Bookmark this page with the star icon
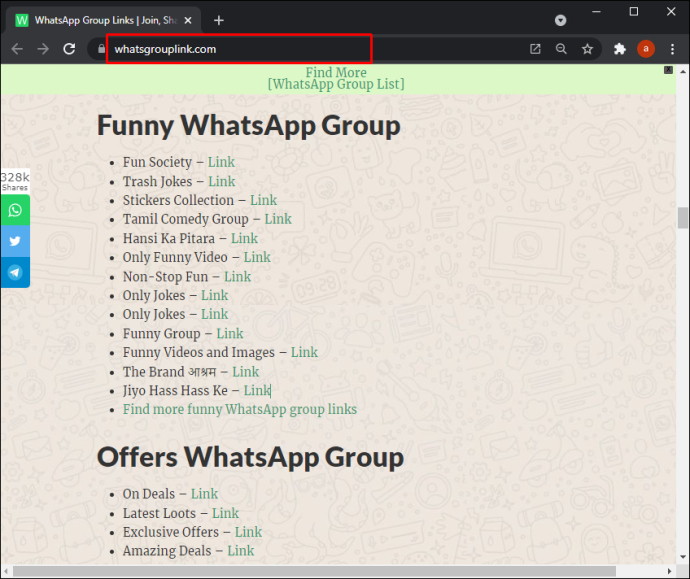The height and width of the screenshot is (579, 690). pos(587,49)
